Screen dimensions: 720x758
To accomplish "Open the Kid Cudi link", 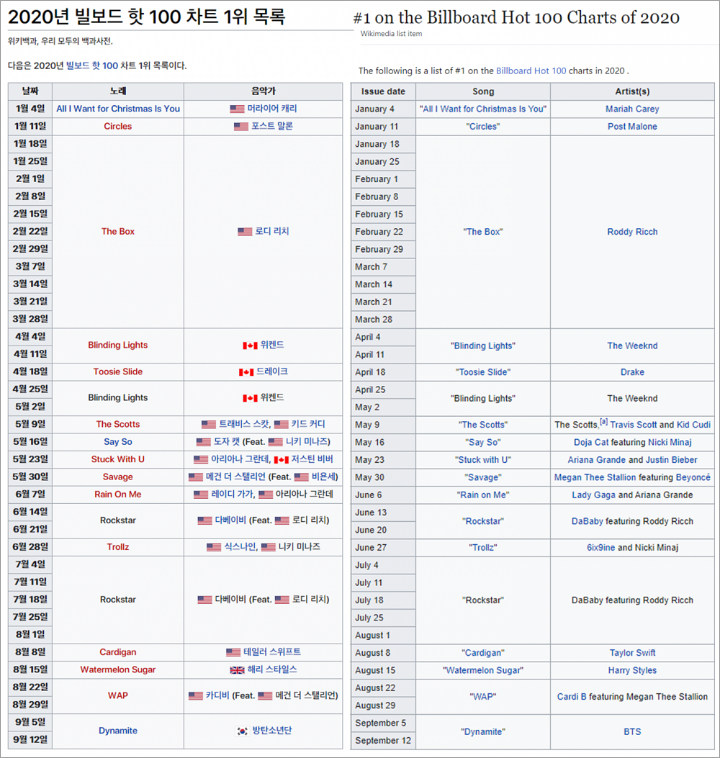I will (693, 424).
